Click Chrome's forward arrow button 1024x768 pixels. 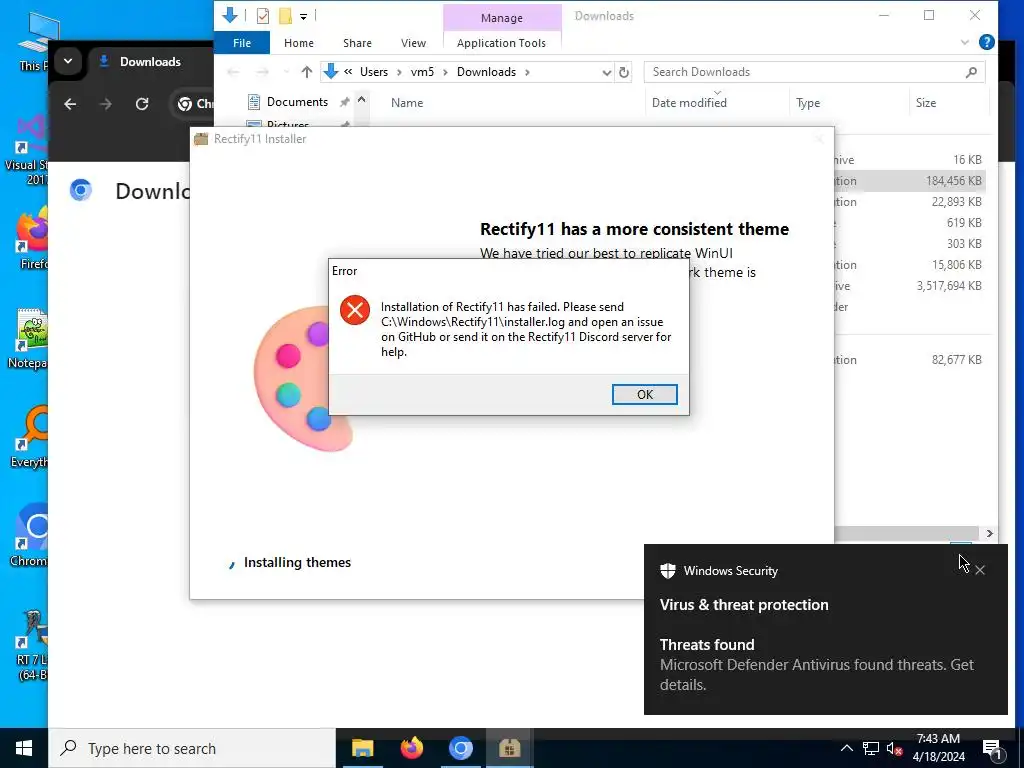tap(105, 104)
